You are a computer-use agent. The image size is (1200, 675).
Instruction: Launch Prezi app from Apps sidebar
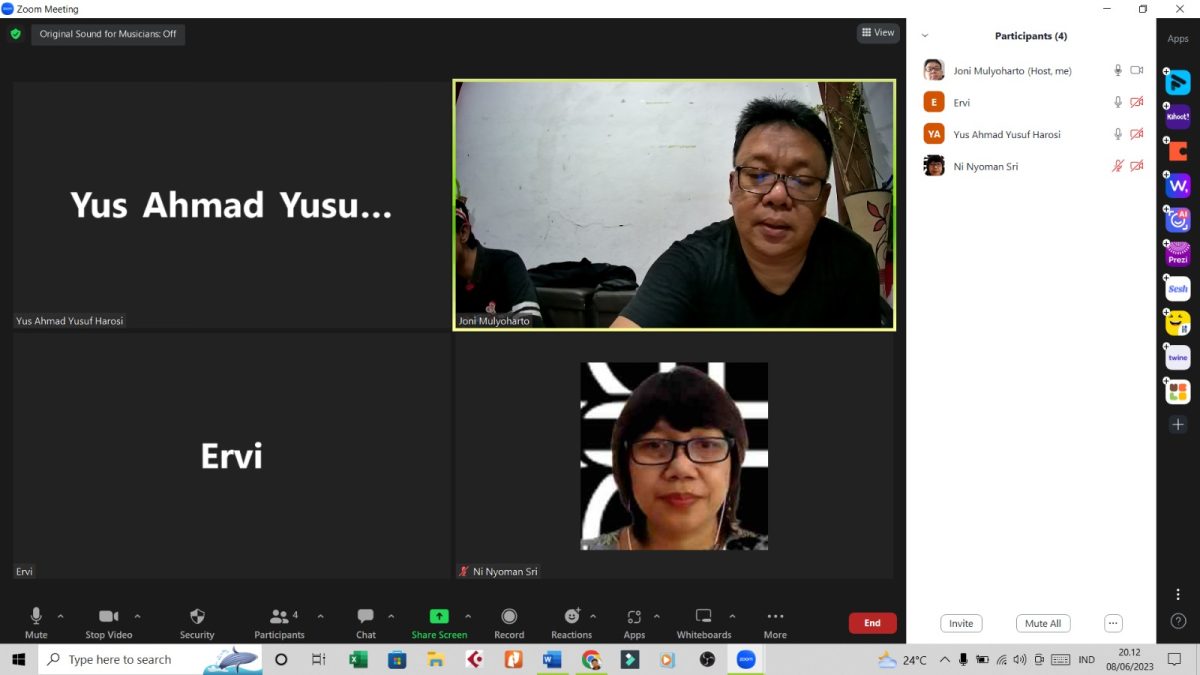(1178, 254)
